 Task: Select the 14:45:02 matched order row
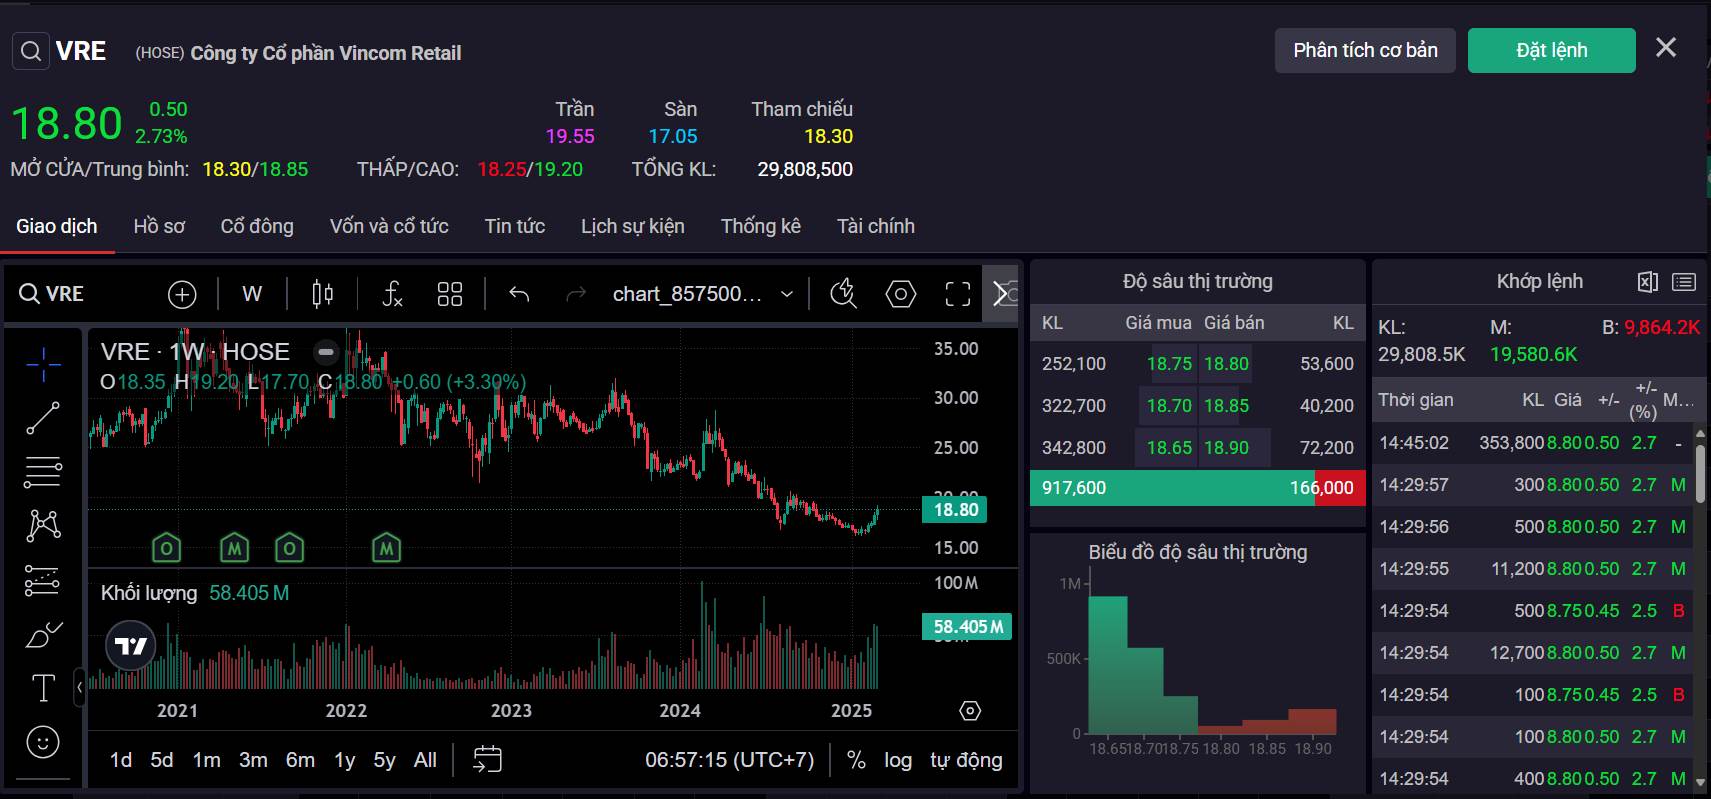click(x=1532, y=443)
